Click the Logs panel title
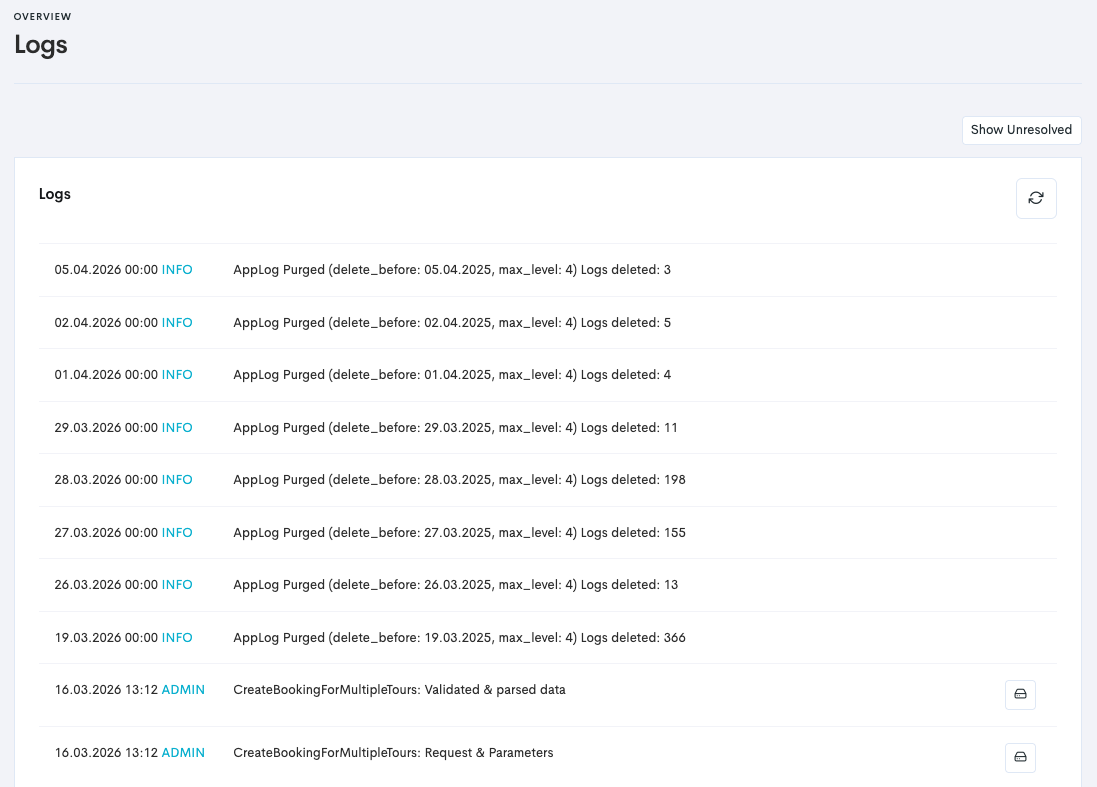This screenshot has width=1097, height=787. tap(55, 194)
